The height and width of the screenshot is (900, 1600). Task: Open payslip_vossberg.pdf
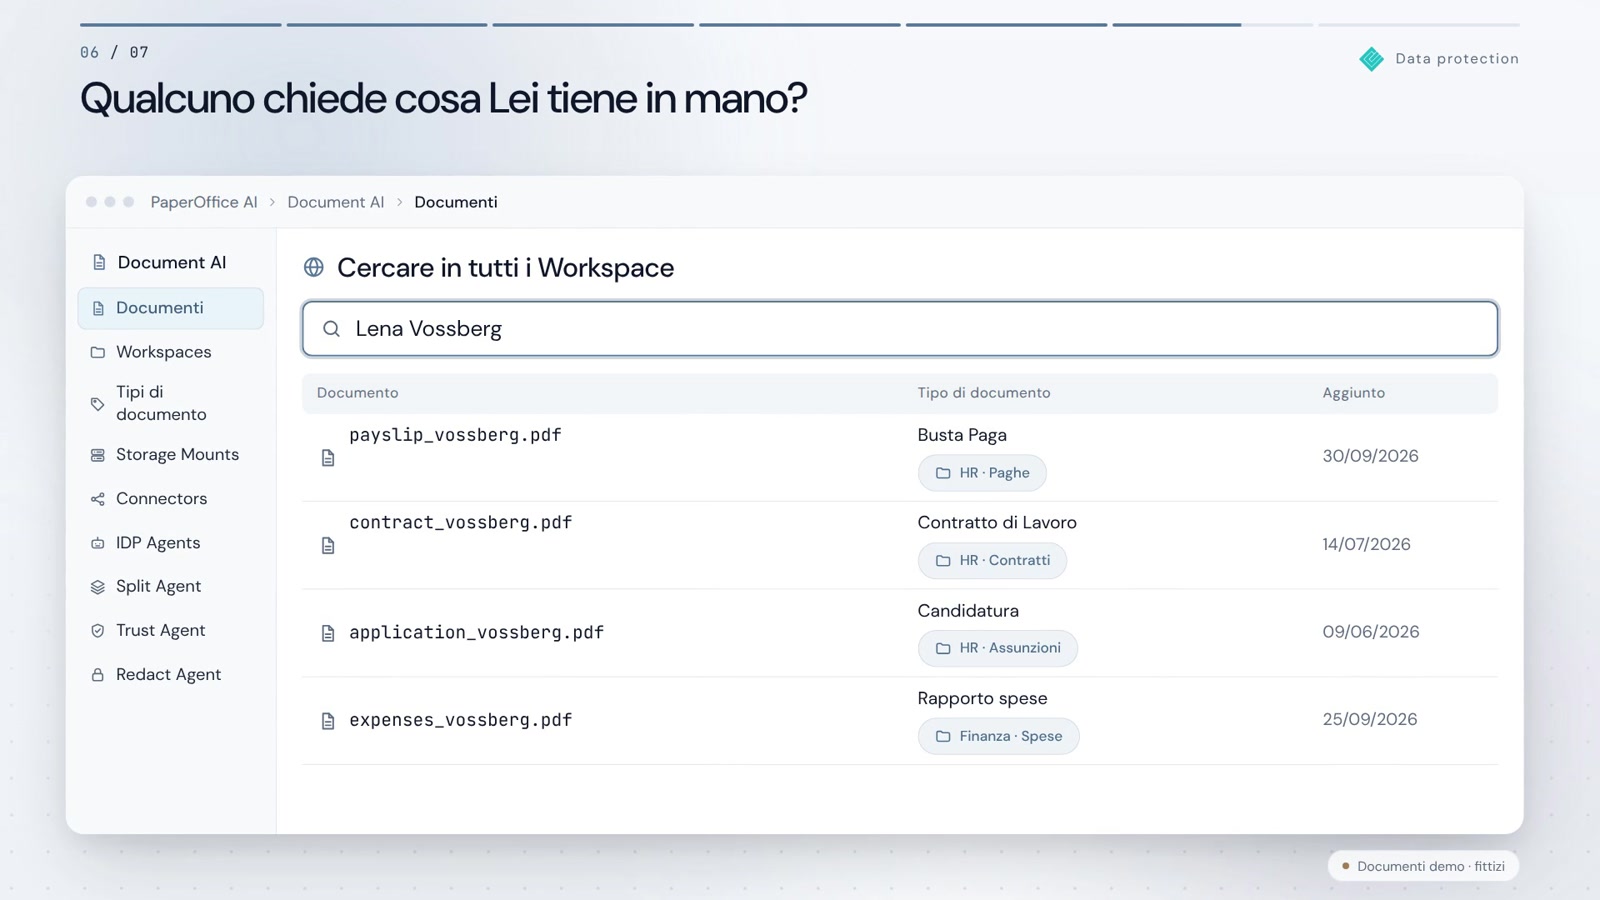click(455, 435)
